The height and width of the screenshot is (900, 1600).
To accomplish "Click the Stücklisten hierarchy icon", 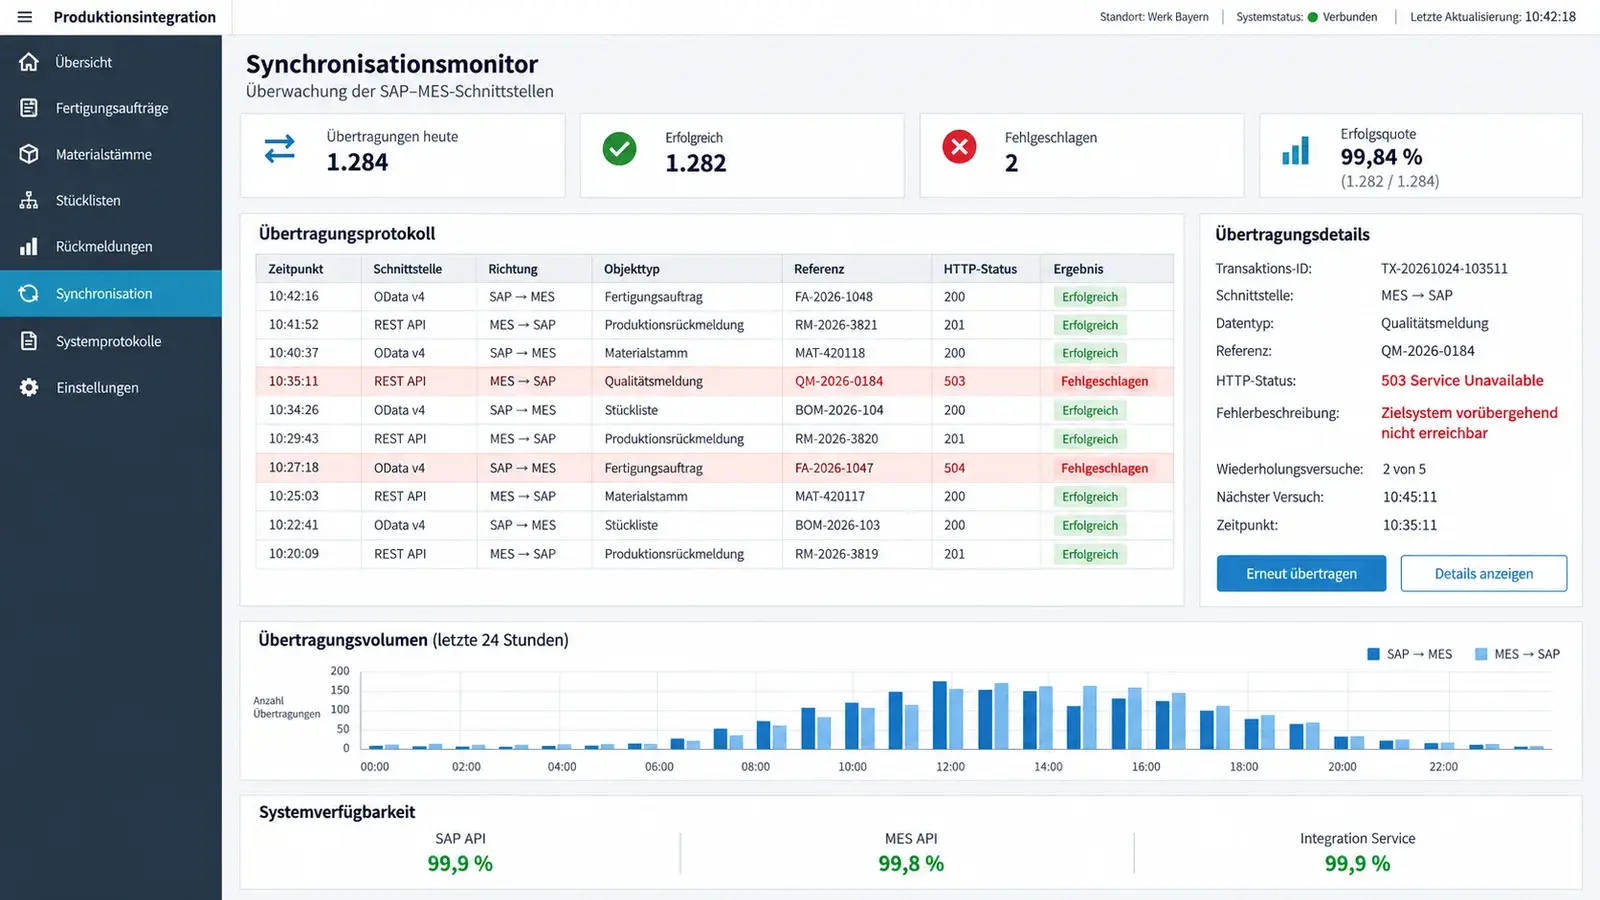I will [29, 200].
